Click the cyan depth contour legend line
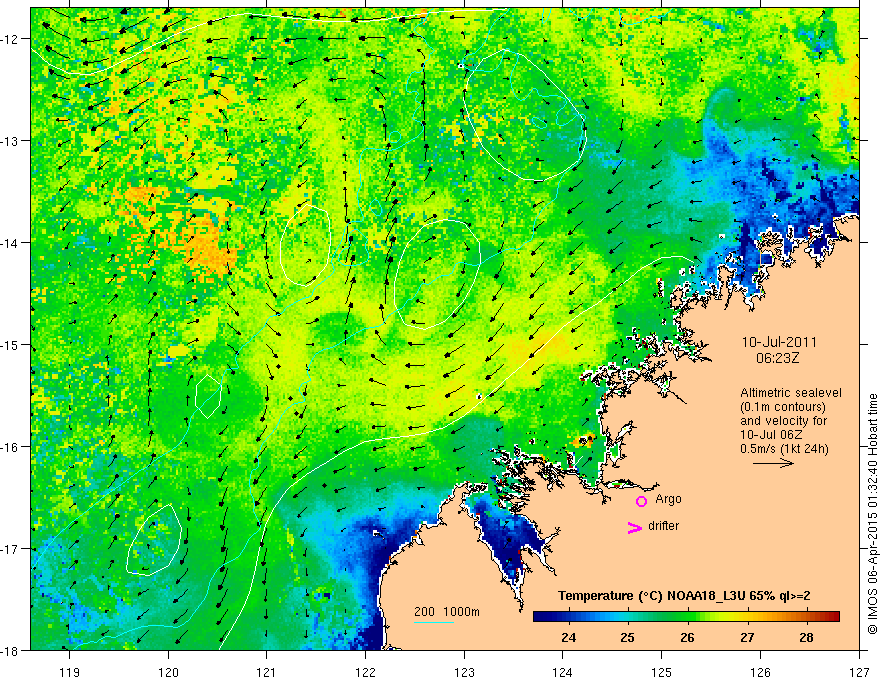This screenshot has height=680, width=880. pyautogui.click(x=434, y=622)
